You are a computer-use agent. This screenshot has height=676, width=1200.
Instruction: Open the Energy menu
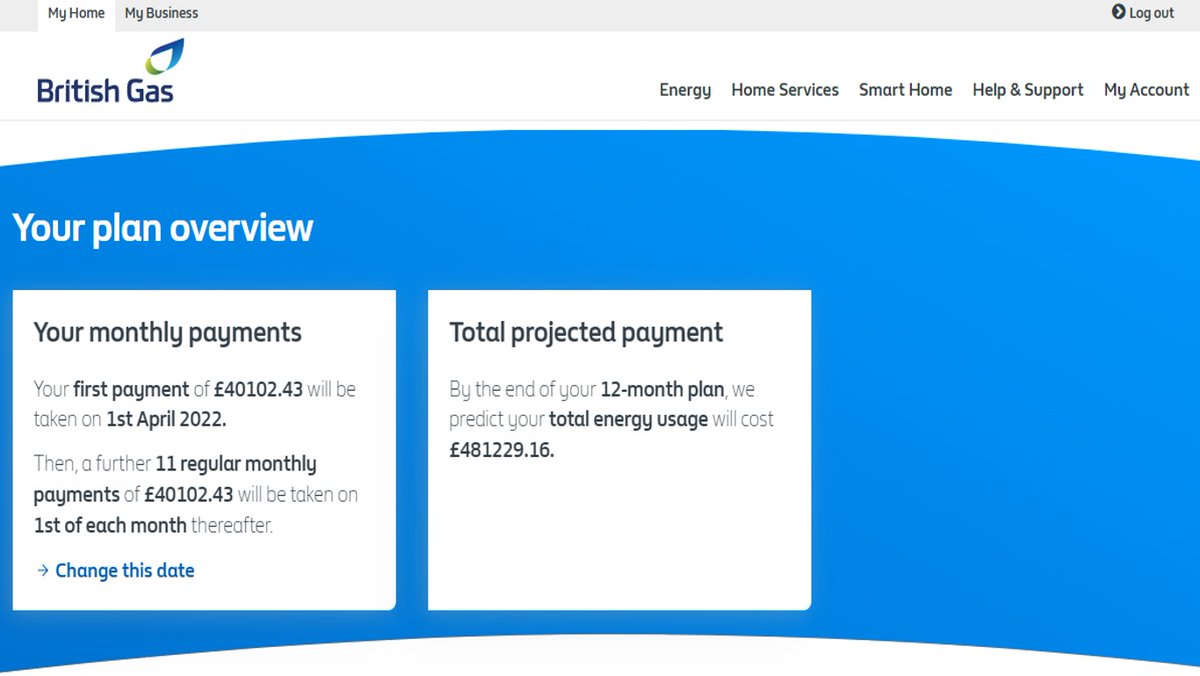pos(685,90)
